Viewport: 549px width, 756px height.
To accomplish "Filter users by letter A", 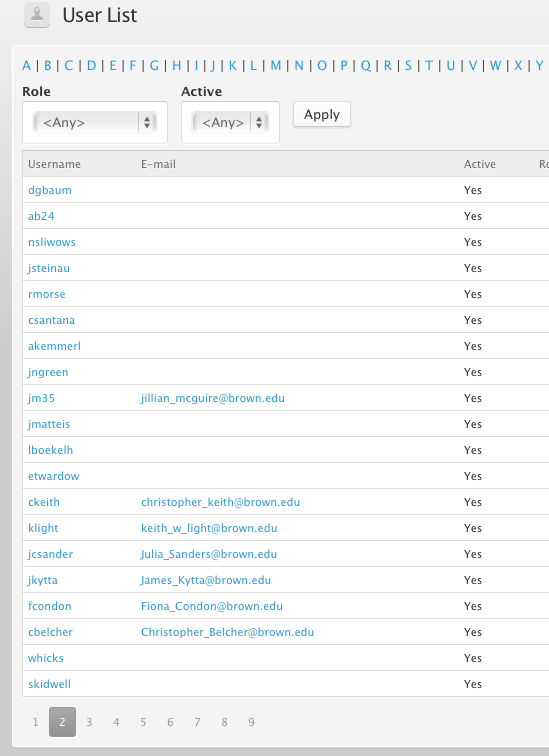I will tap(27, 66).
